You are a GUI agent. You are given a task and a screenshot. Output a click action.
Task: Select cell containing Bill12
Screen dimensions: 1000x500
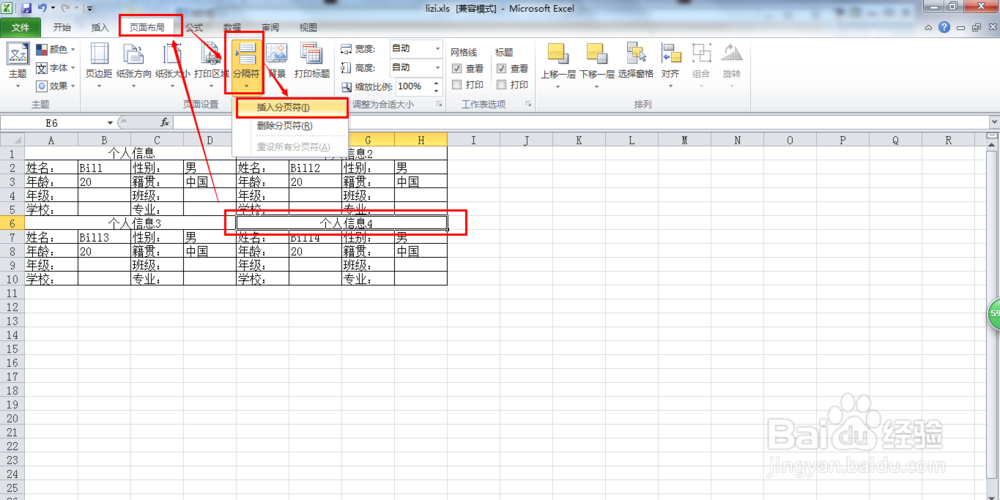(315, 168)
